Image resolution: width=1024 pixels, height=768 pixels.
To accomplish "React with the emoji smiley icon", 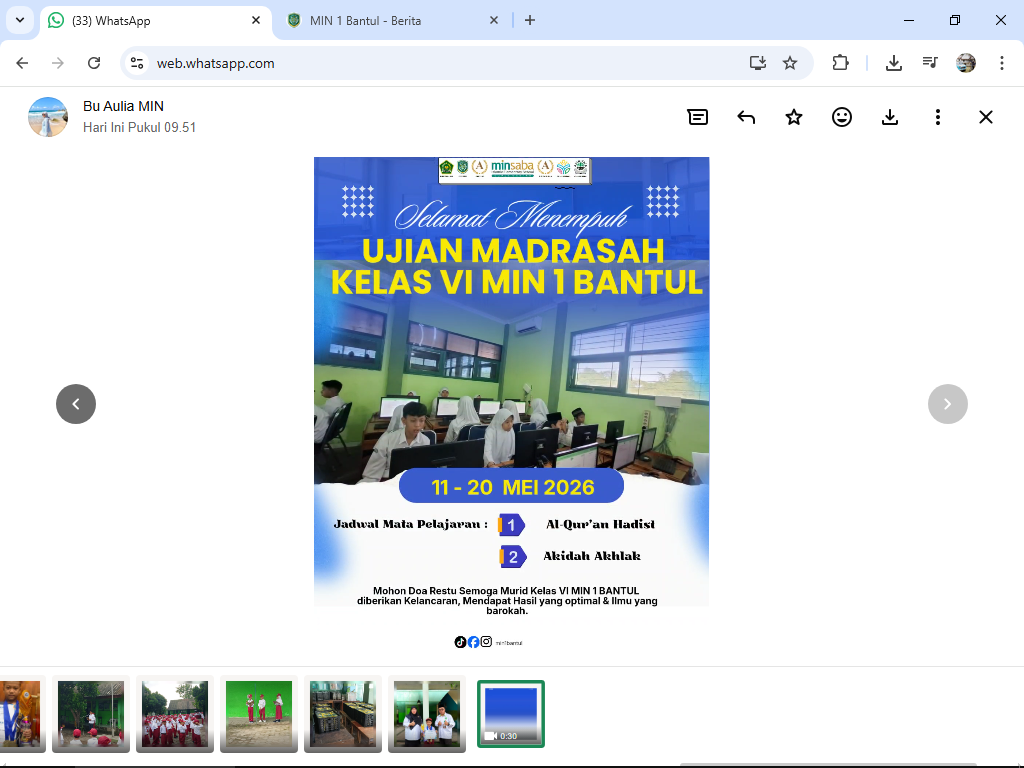I will pos(842,117).
